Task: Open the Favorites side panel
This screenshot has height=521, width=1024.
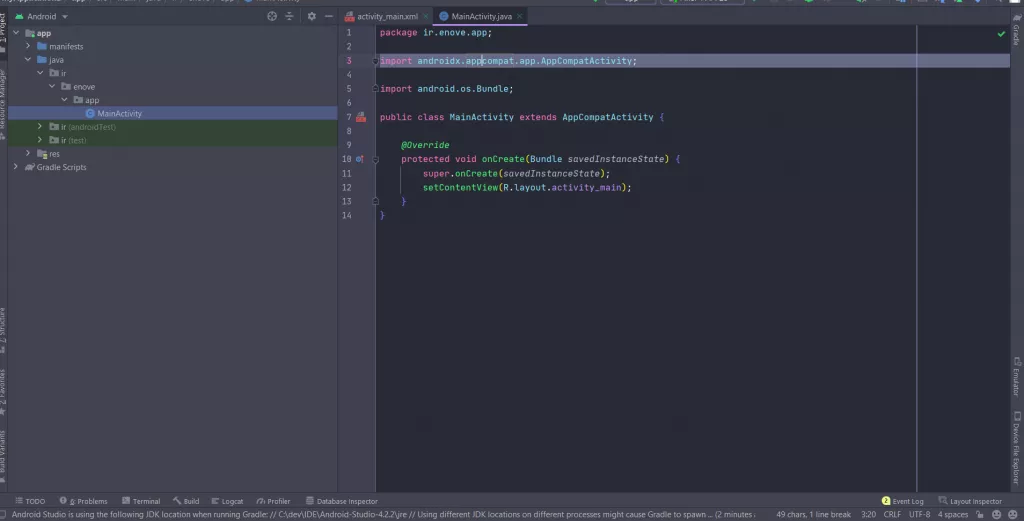Action: 3,392
